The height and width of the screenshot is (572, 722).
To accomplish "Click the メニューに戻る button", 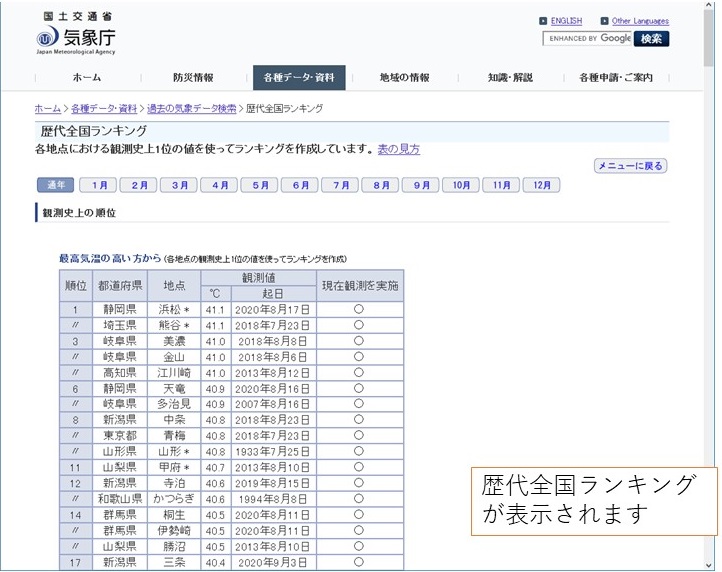I will (630, 166).
